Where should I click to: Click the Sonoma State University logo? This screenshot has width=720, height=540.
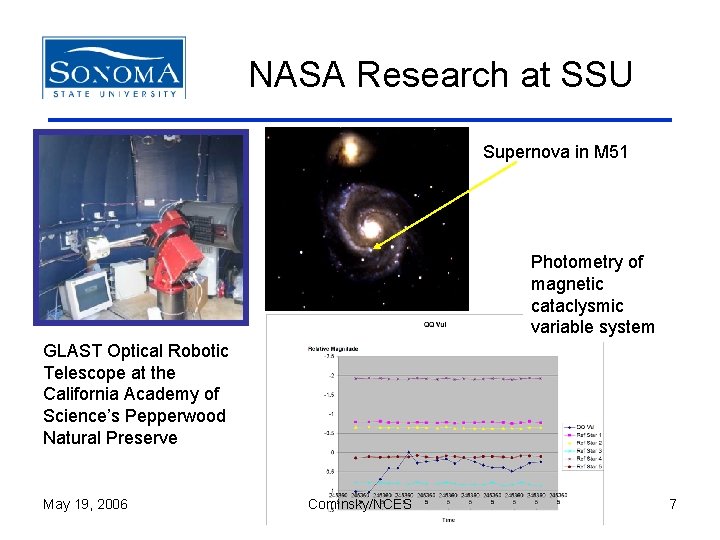(114, 68)
